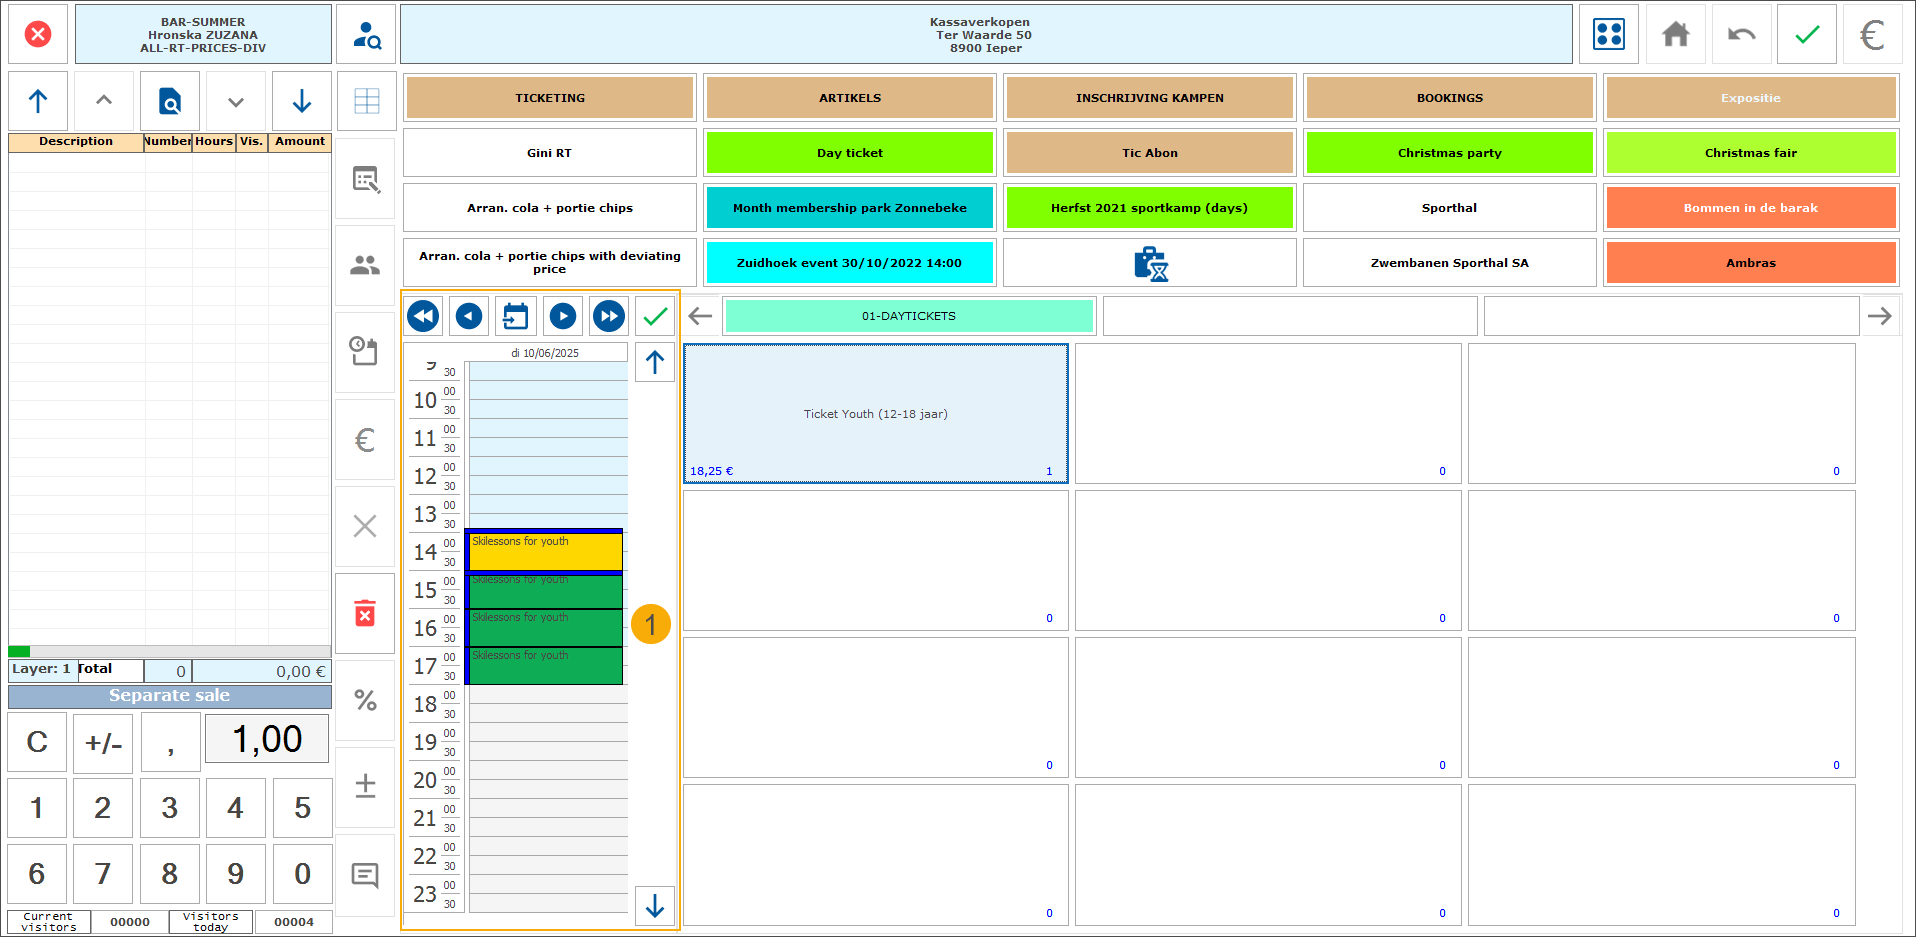Open the TICKETING category
Screen dimensions: 1916x937
pos(549,98)
